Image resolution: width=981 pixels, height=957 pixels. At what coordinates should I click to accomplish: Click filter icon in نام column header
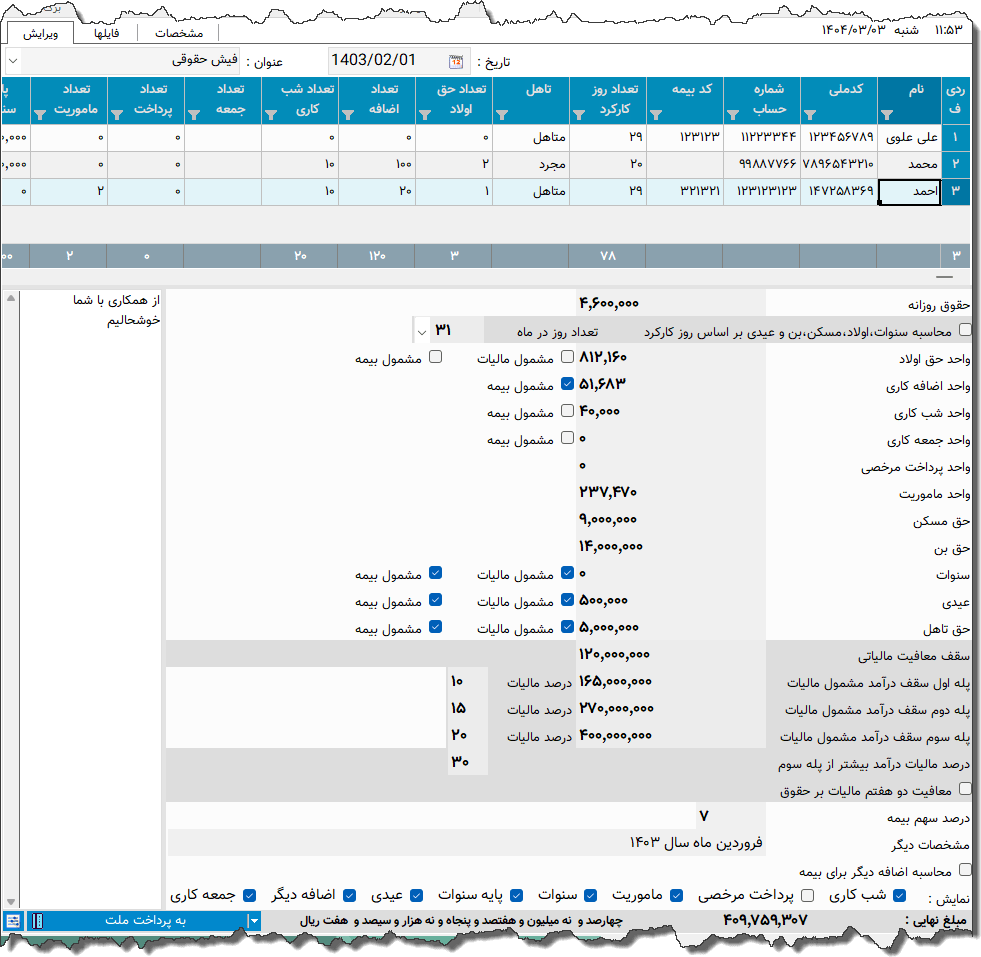[x=887, y=114]
